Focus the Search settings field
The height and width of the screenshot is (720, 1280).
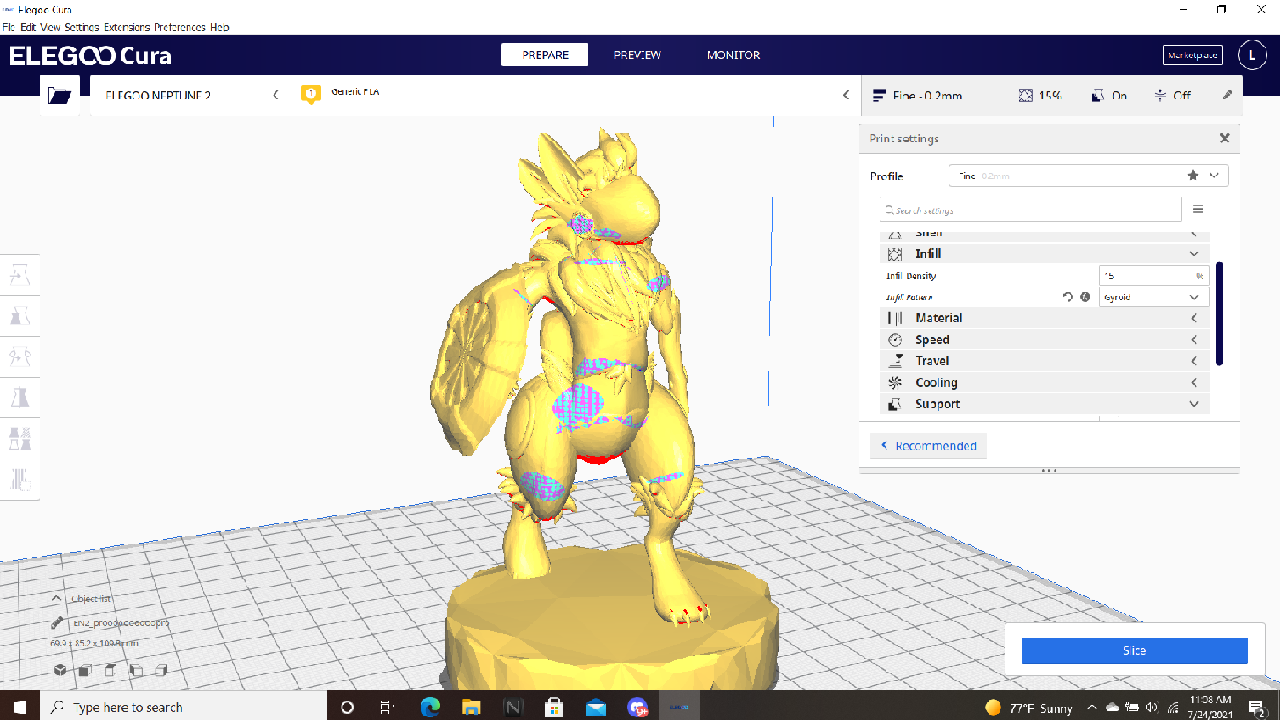click(1030, 210)
